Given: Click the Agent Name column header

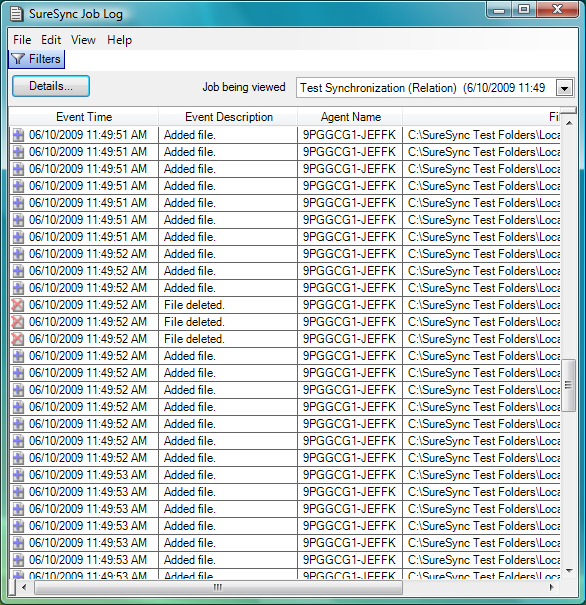Looking at the screenshot, I should tap(350, 117).
